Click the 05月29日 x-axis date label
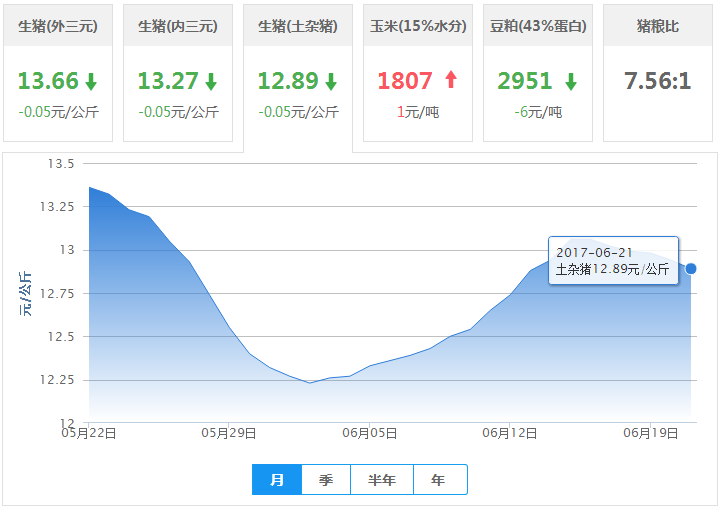The image size is (723, 510). pyautogui.click(x=229, y=433)
